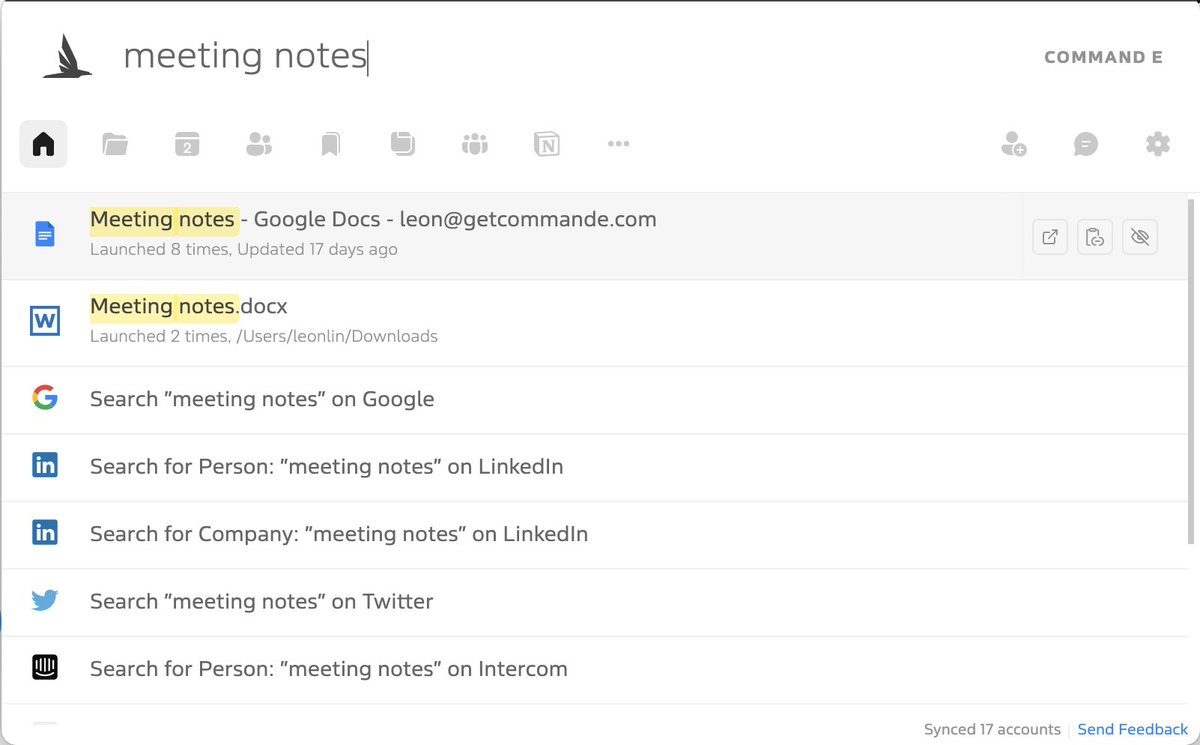Filter results by Notion
1200x745 pixels.
click(x=547, y=144)
